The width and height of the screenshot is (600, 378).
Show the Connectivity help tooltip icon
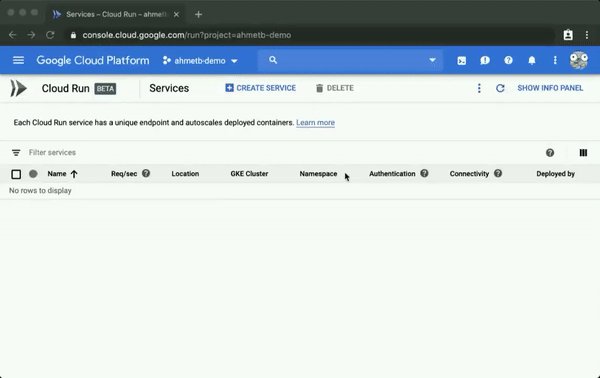pyautogui.click(x=498, y=173)
